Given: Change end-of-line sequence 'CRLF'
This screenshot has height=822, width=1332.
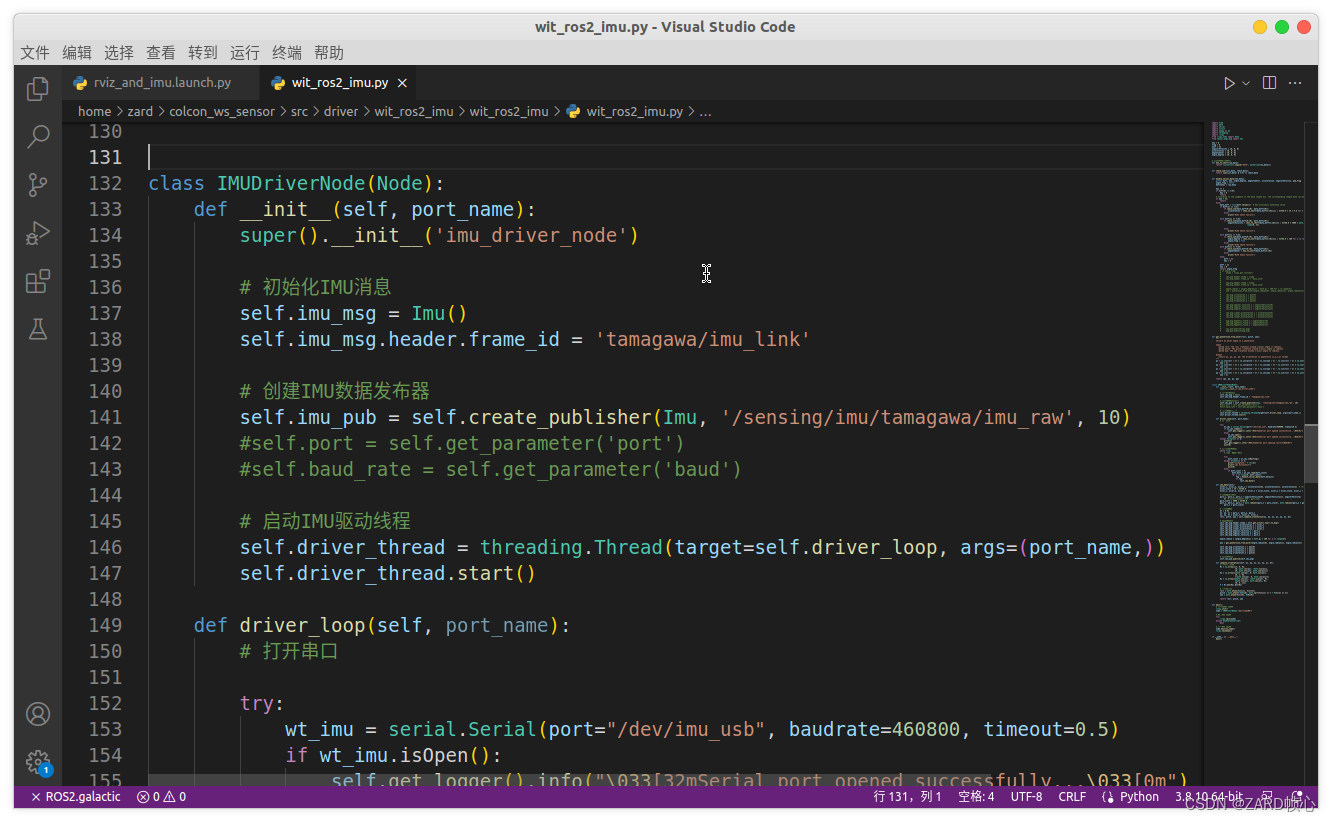Looking at the screenshot, I should (1072, 797).
